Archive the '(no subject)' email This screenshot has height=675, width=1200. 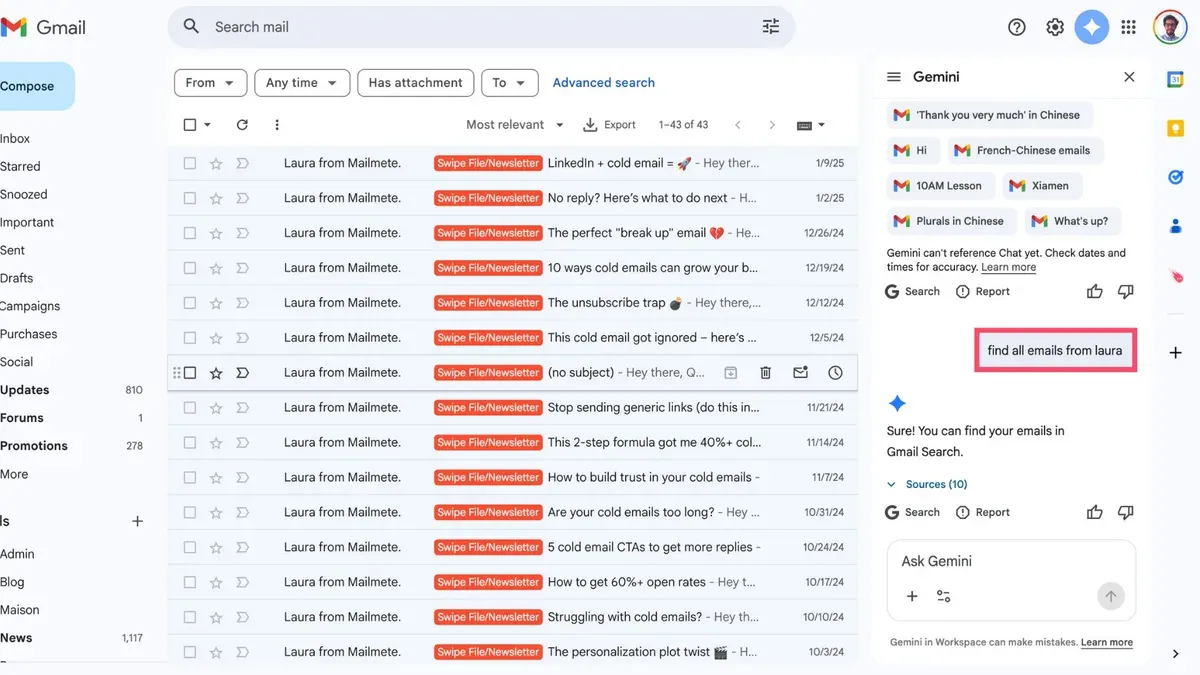tap(731, 373)
